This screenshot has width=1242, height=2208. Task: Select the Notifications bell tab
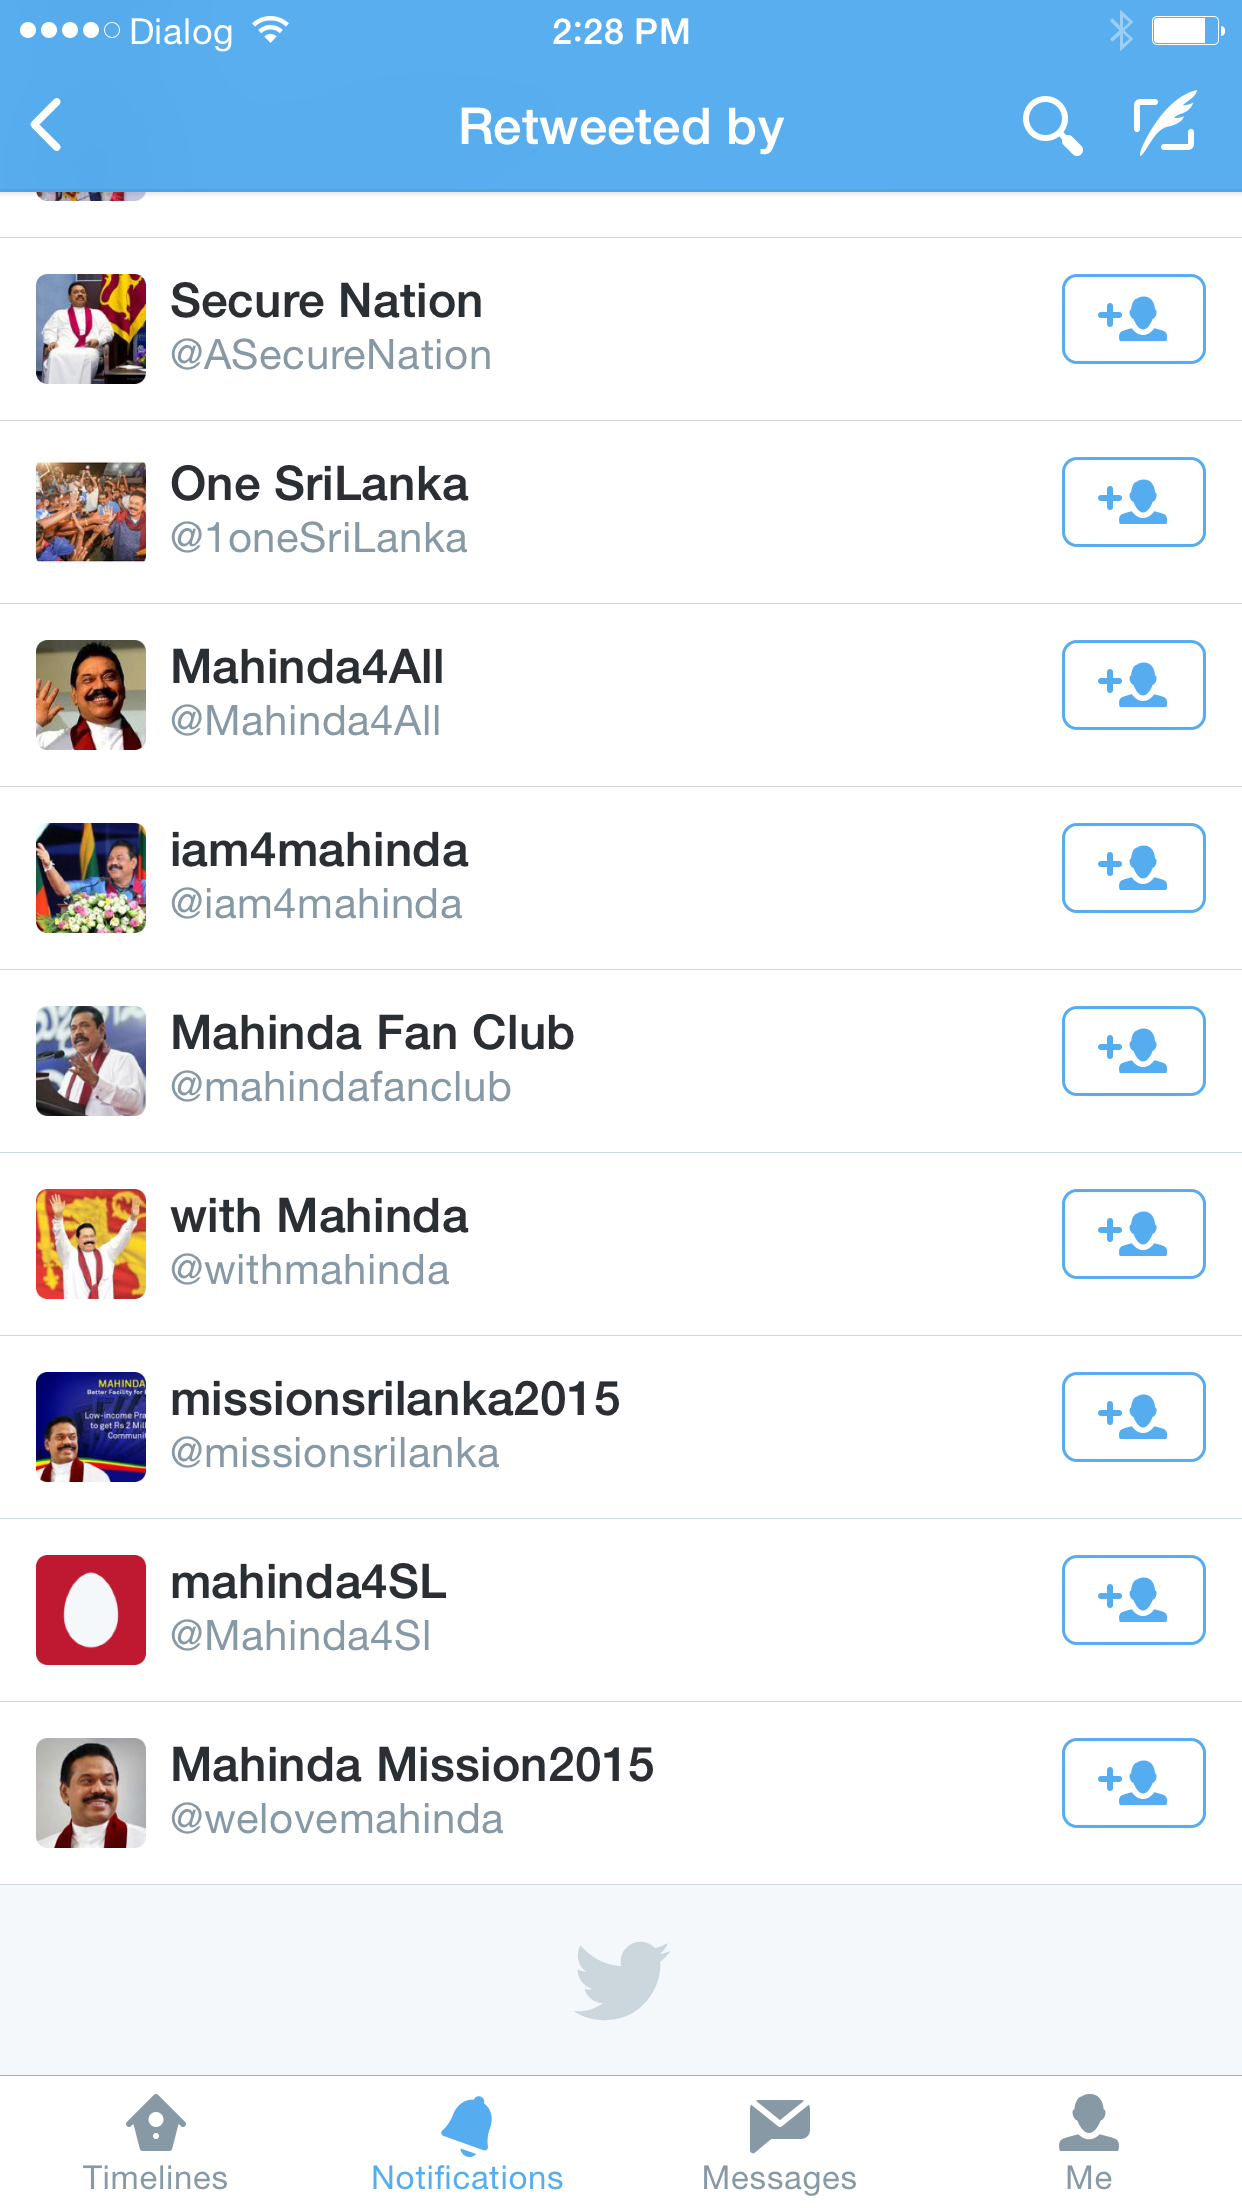(467, 2144)
